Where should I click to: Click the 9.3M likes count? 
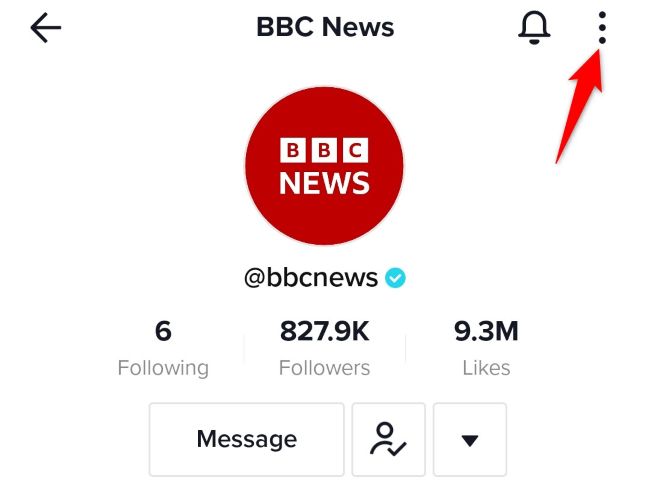[x=486, y=331]
